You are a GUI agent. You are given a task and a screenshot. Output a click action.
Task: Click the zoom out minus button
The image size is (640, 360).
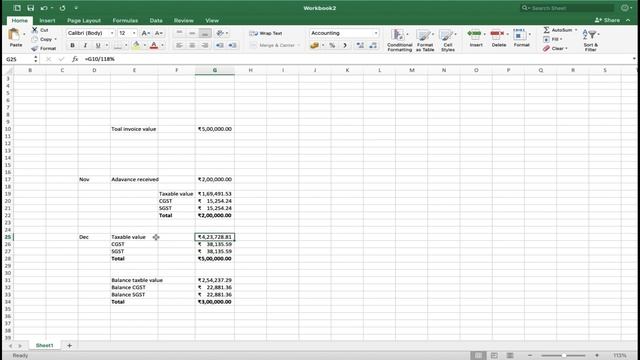pos(530,356)
